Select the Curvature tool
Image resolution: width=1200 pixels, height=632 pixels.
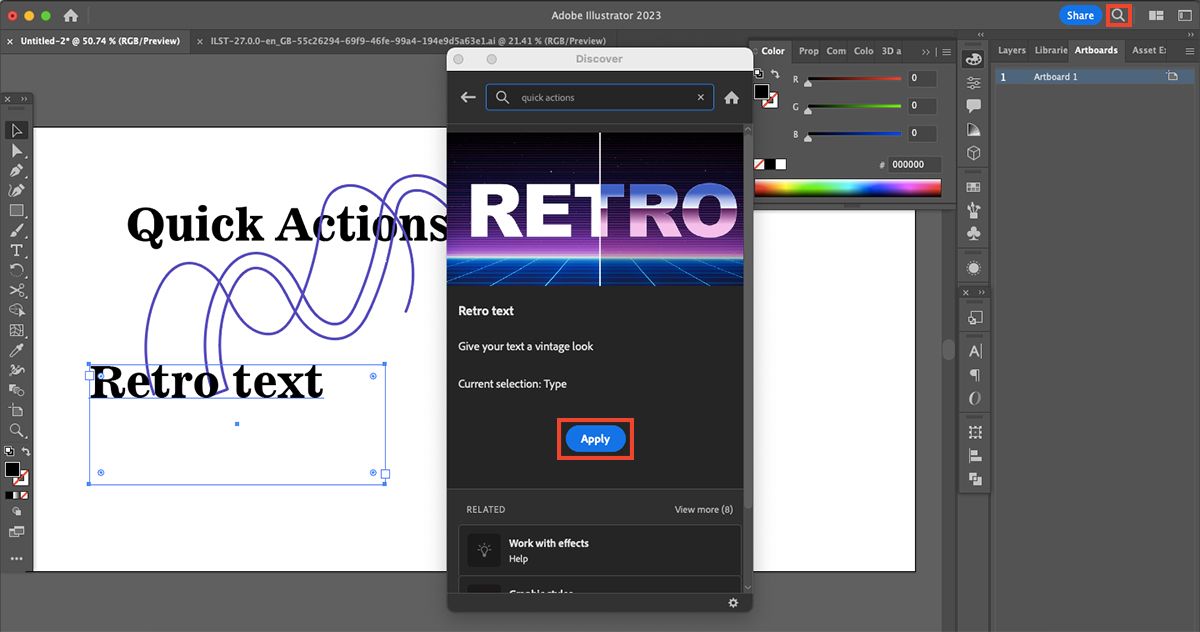pos(17,190)
